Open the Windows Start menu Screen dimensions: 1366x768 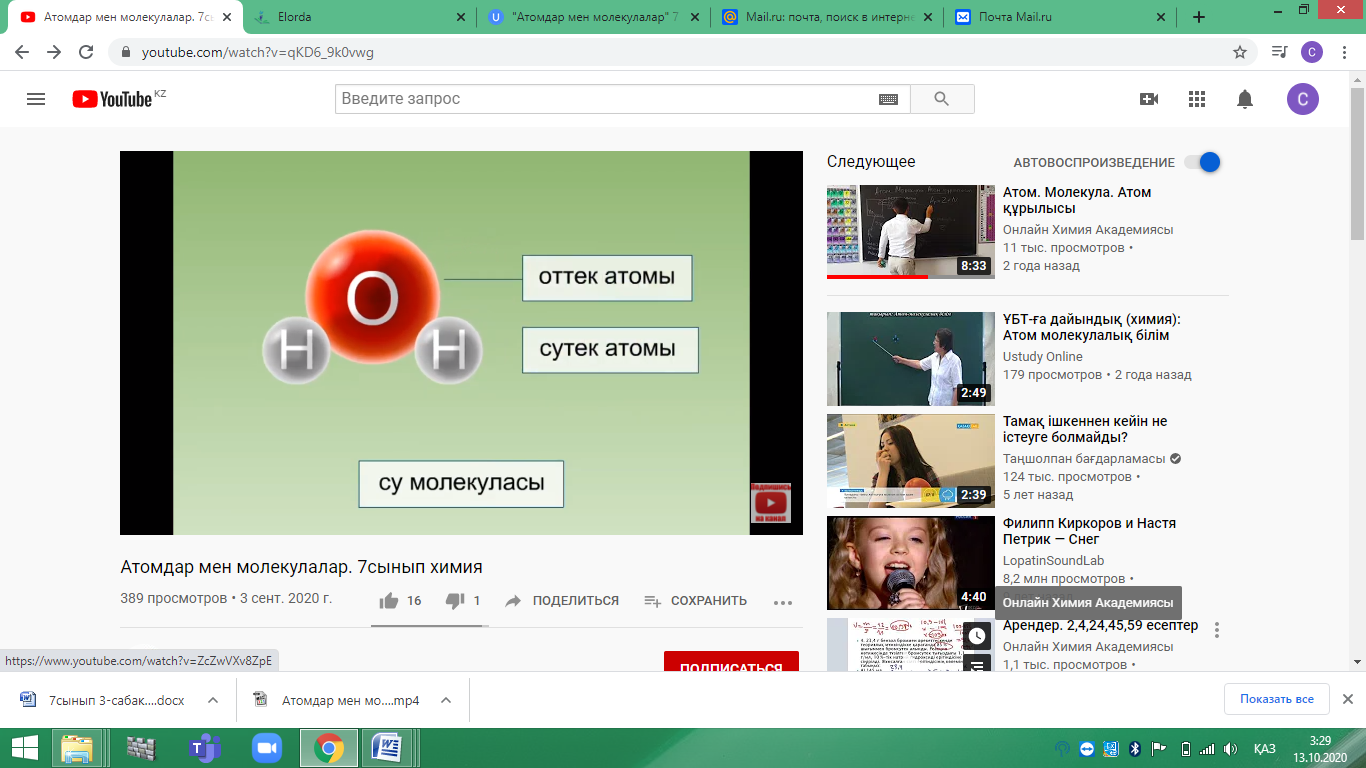coord(24,748)
